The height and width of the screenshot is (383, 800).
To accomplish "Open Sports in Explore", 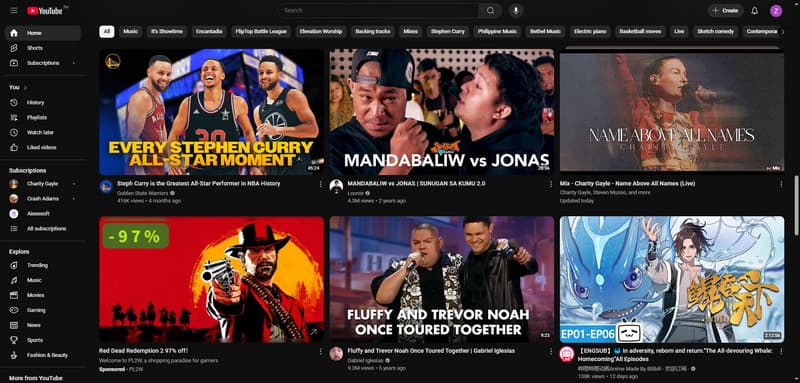I will coord(43,340).
